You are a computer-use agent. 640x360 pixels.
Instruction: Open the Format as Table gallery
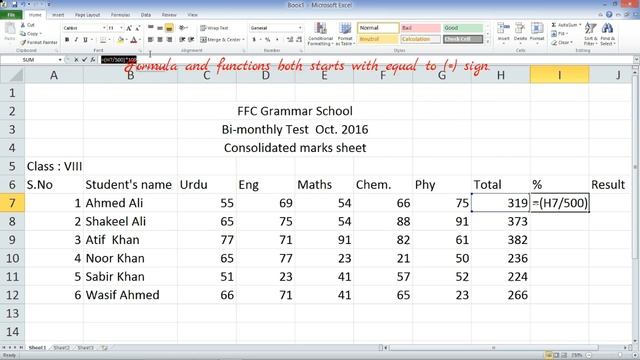[345, 34]
